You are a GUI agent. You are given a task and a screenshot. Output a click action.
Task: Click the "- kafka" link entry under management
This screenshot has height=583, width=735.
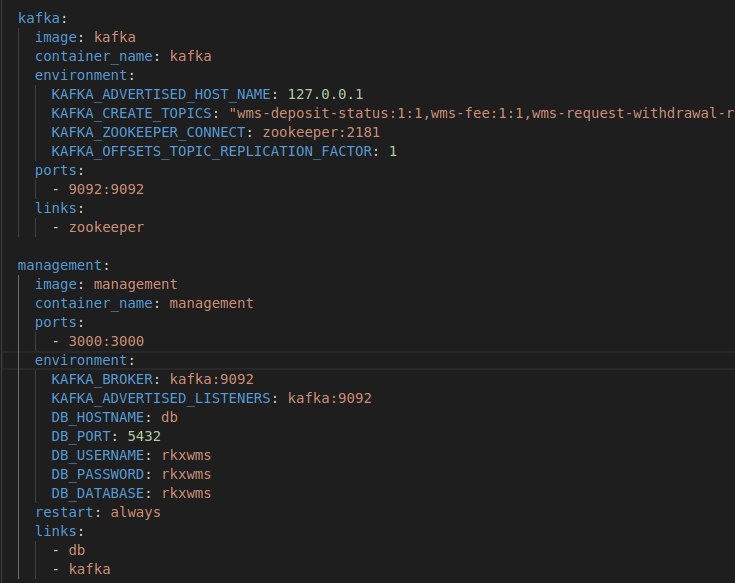click(x=81, y=569)
